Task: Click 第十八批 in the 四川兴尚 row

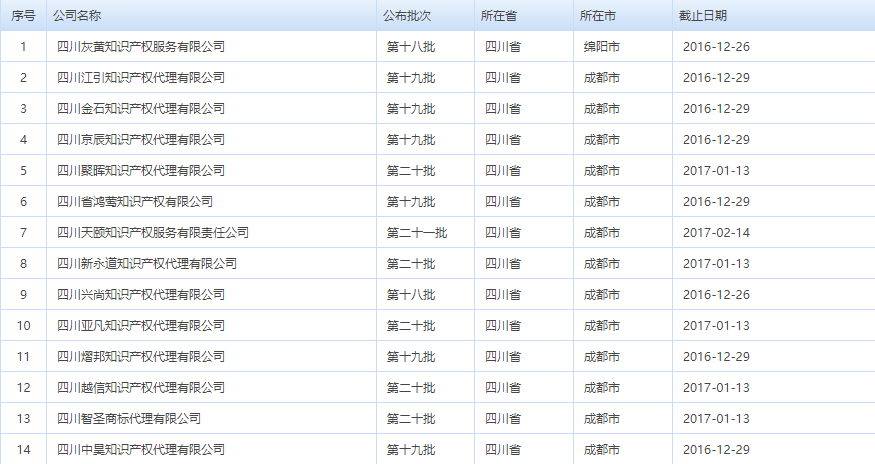Action: coord(411,294)
